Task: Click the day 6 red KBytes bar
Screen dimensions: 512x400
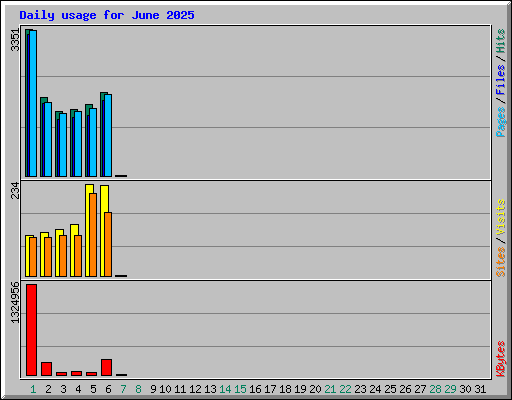Action: (106, 367)
